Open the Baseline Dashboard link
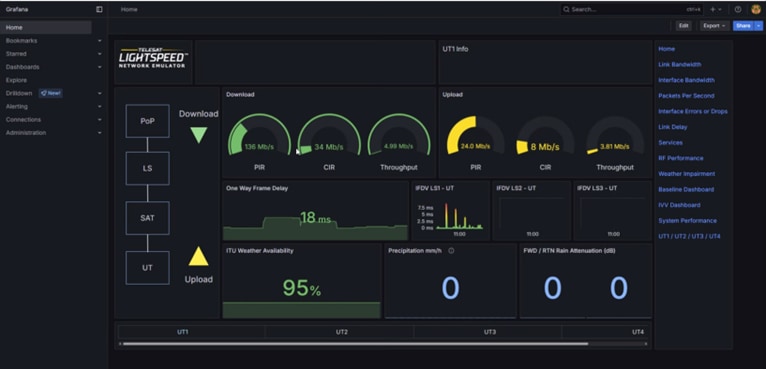The height and width of the screenshot is (369, 766). [x=686, y=190]
